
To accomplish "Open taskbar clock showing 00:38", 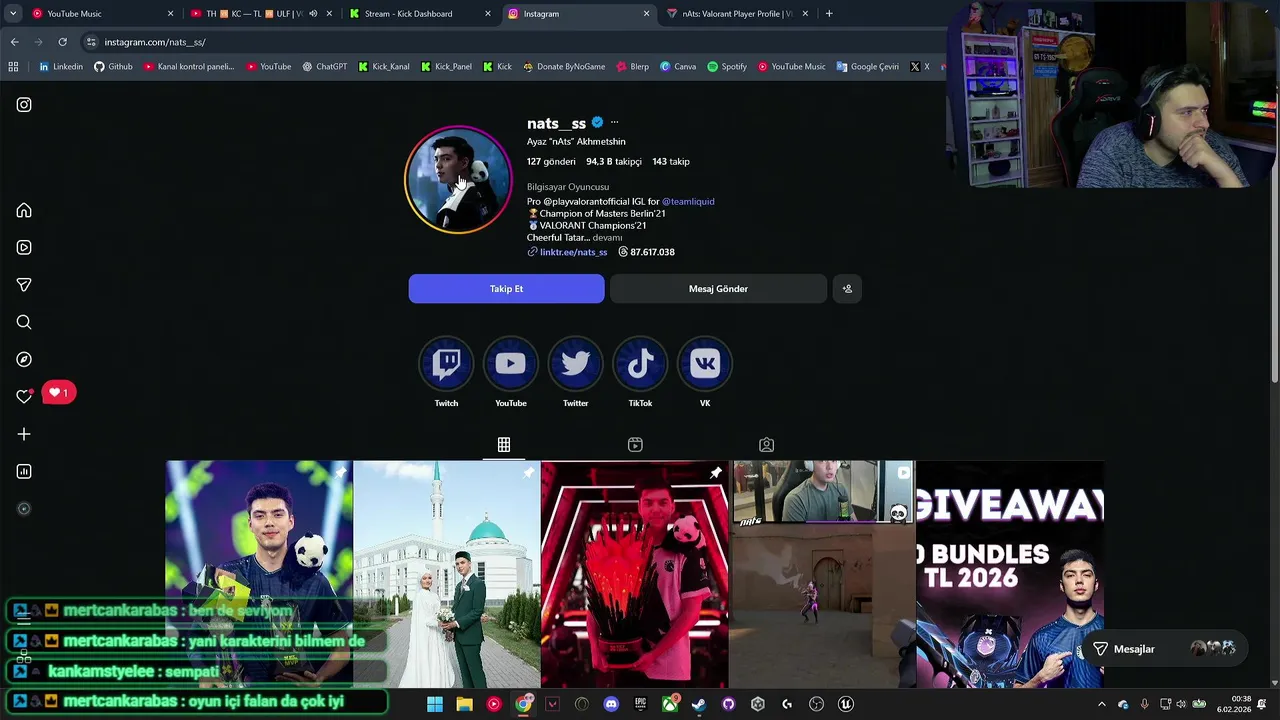I will [1236, 704].
